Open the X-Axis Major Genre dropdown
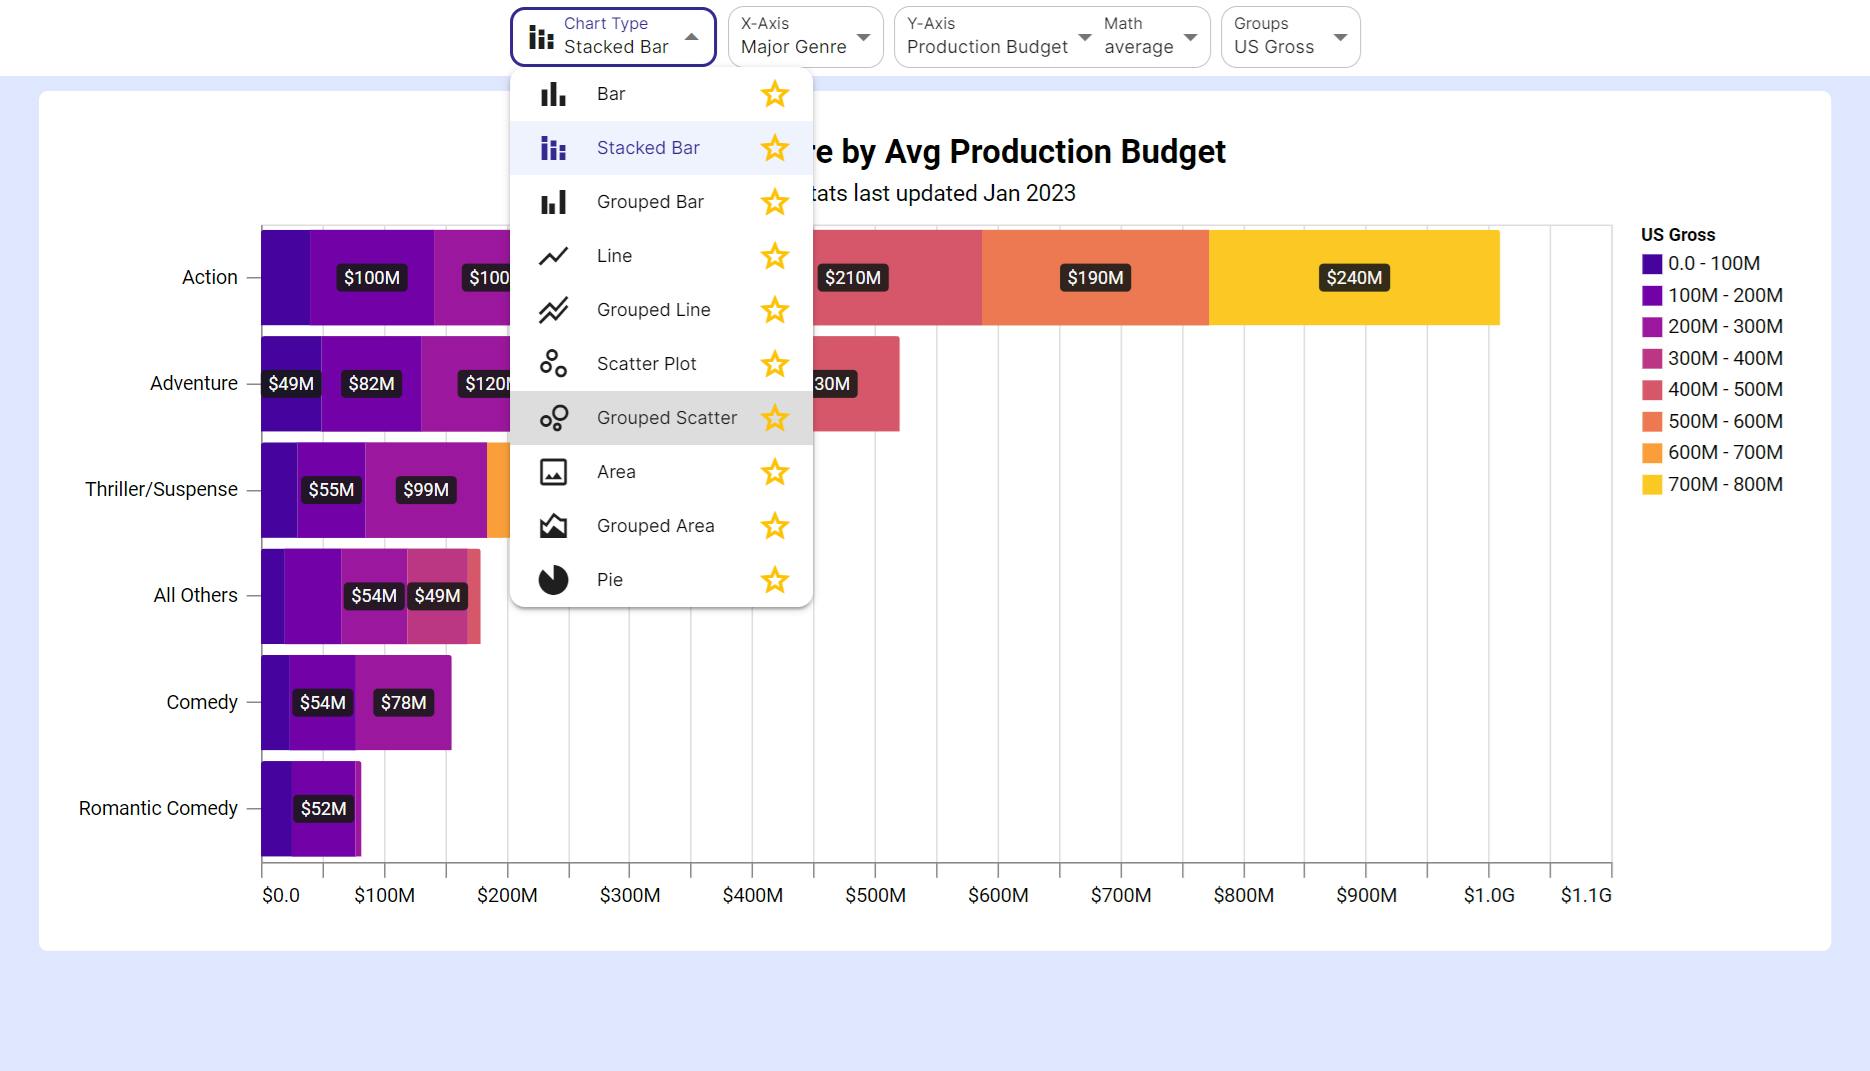 [805, 37]
